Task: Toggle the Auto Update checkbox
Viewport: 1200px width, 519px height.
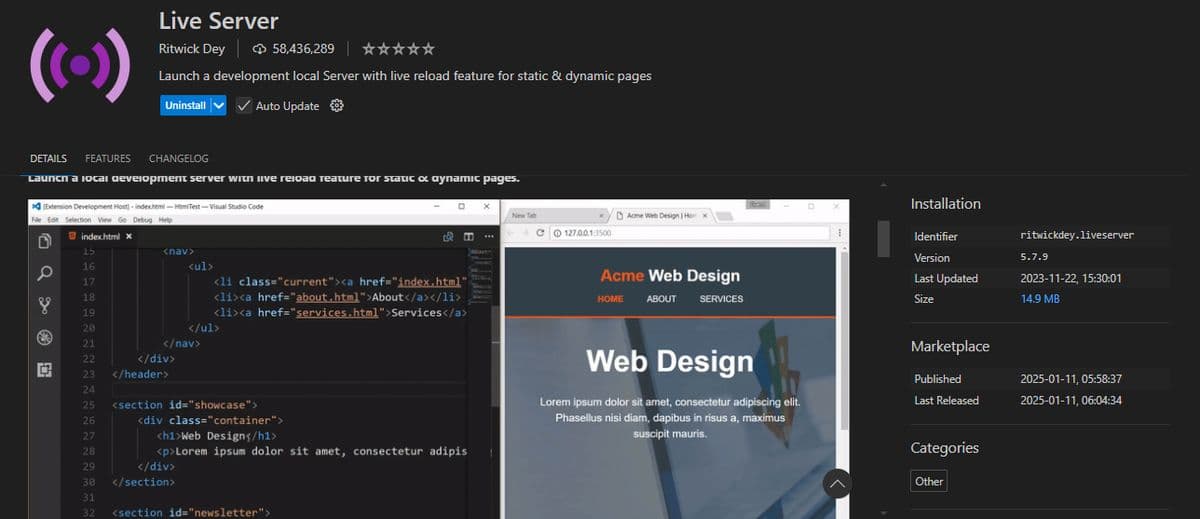Action: pyautogui.click(x=244, y=106)
